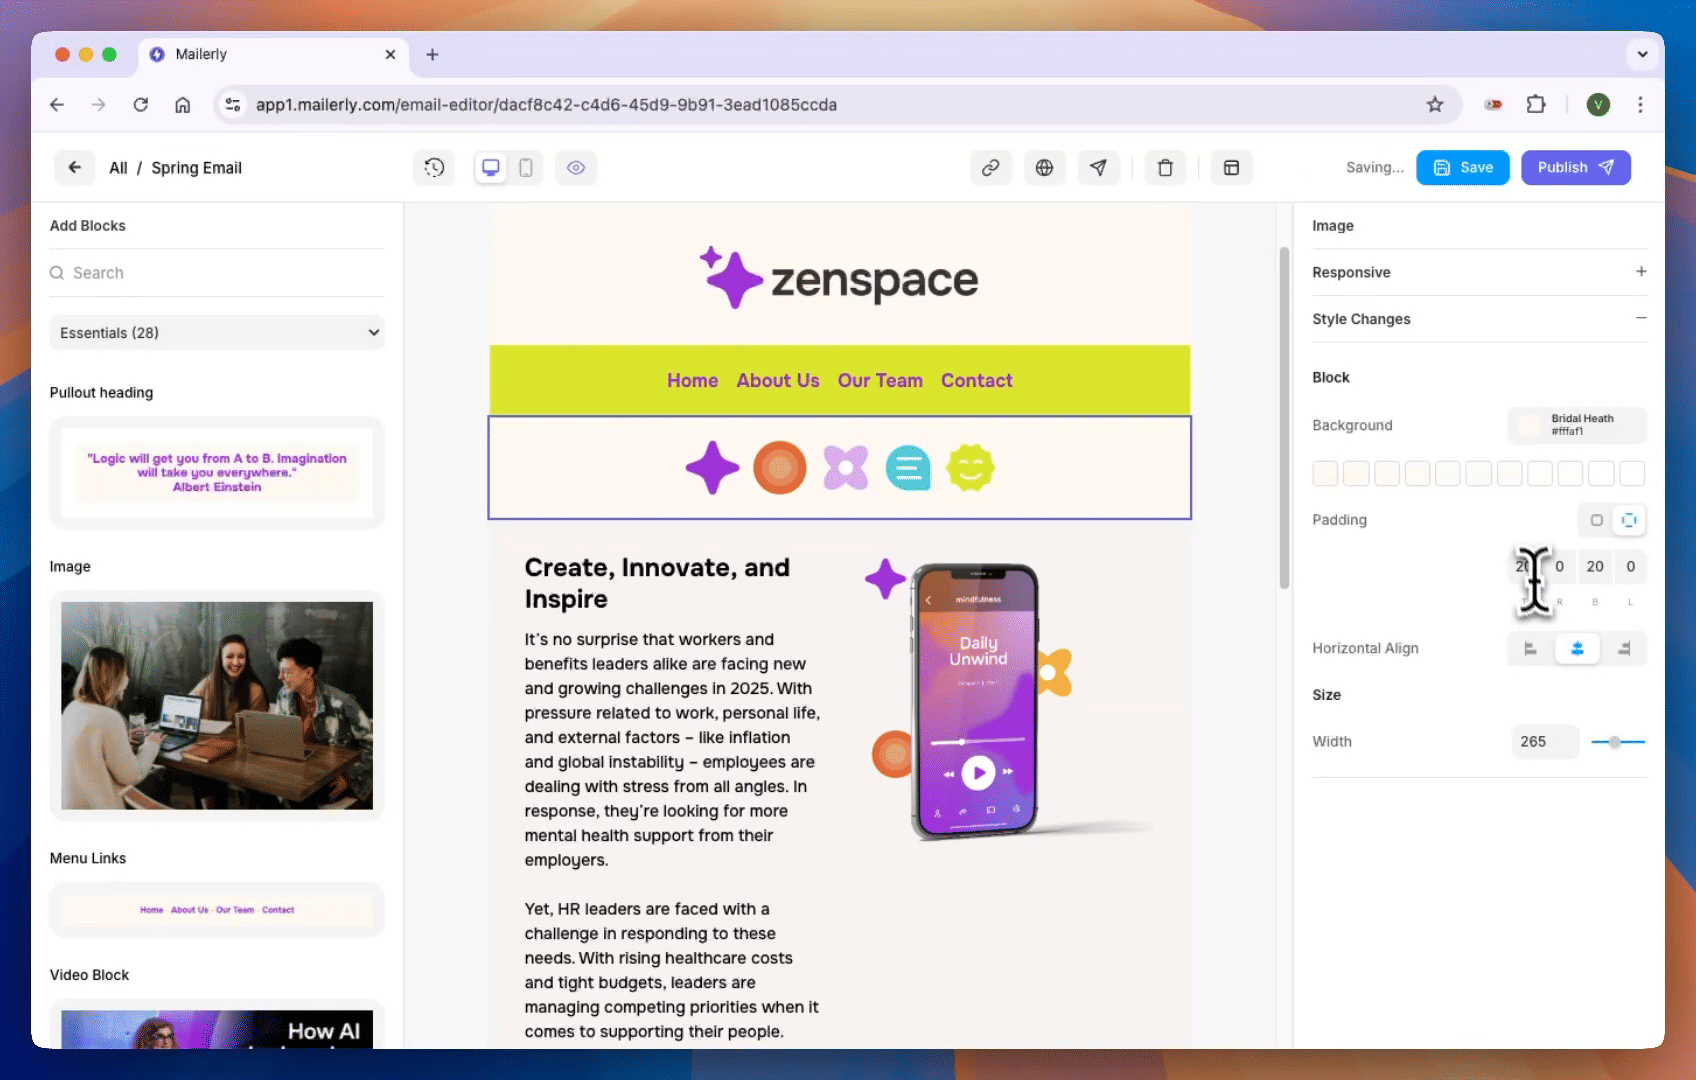Open the layout template icon
Viewport: 1696px width, 1080px height.
pyautogui.click(x=1231, y=168)
